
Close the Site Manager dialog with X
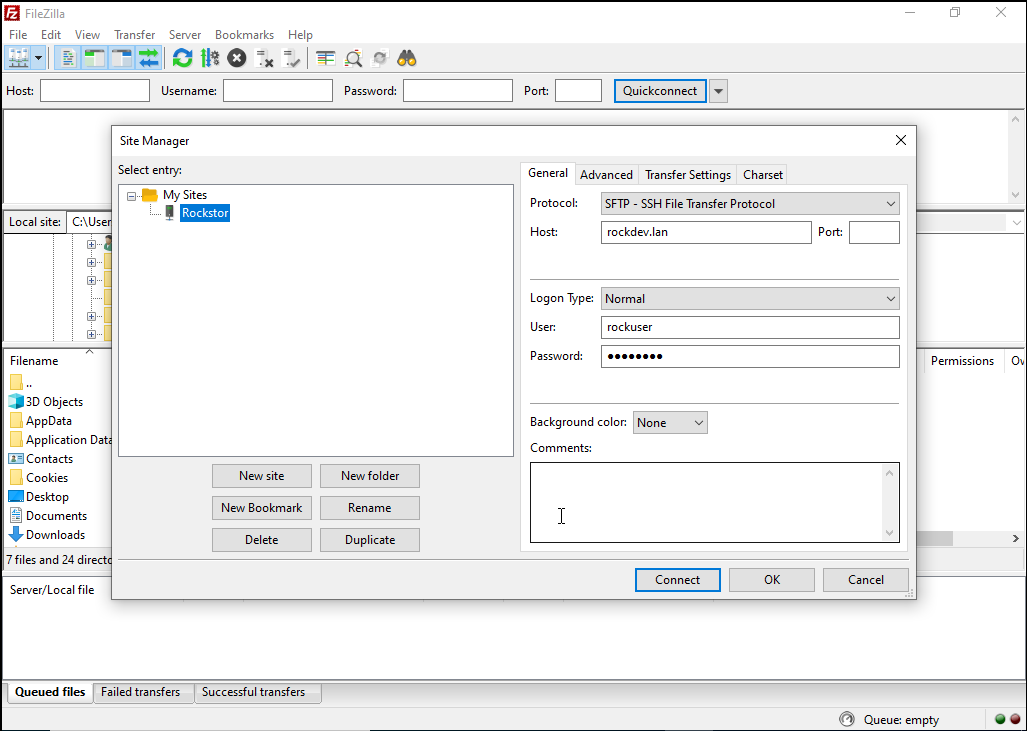pos(901,140)
